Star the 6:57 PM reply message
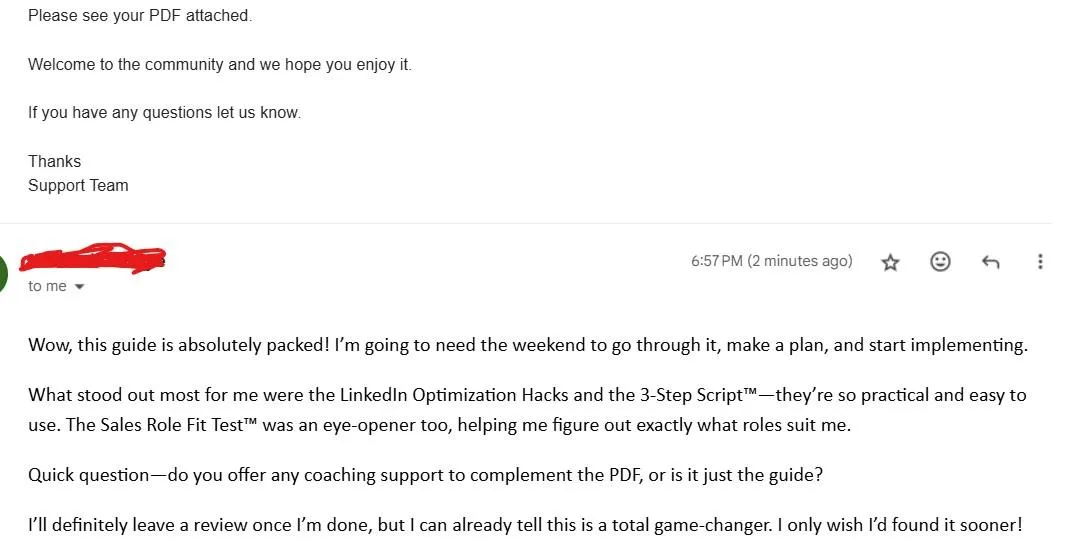Image resolution: width=1065 pixels, height=552 pixels. [x=890, y=262]
